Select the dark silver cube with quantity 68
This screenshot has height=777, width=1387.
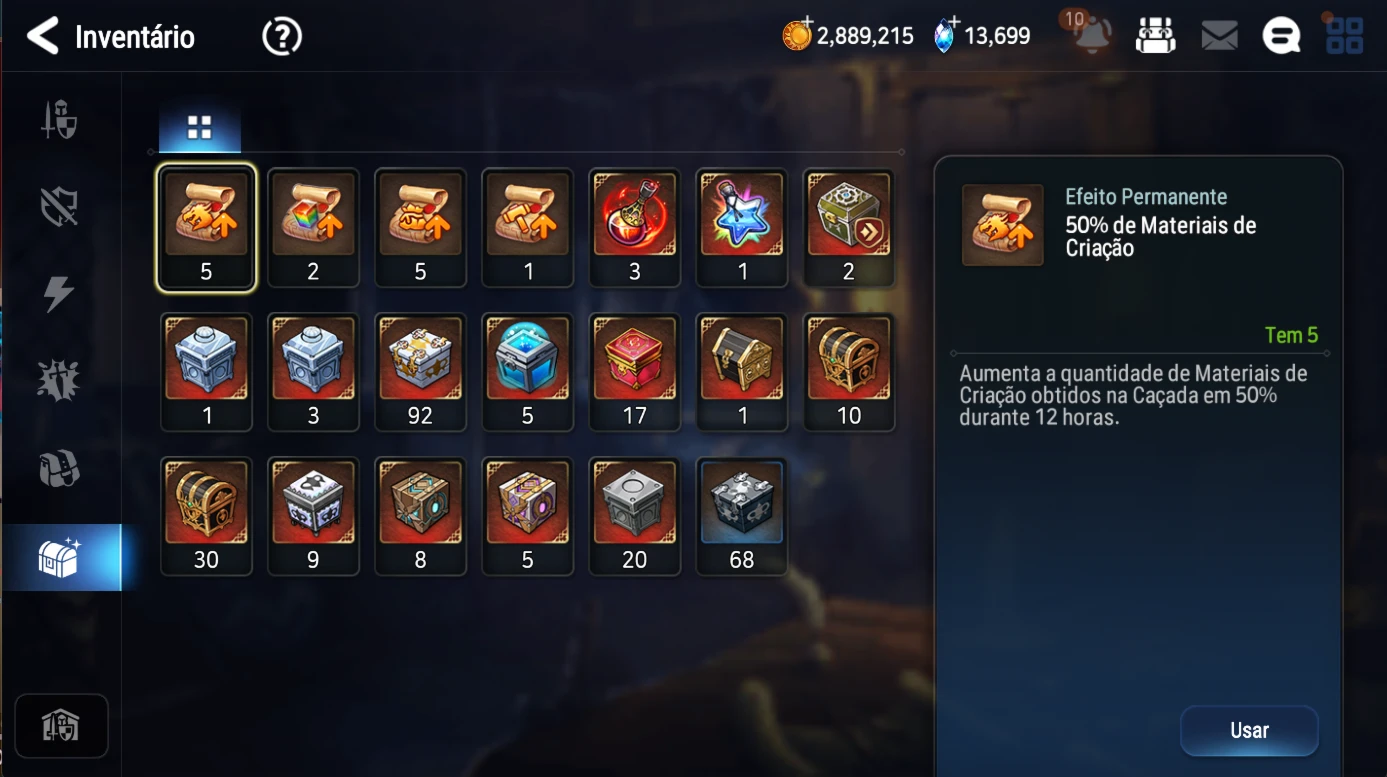coord(742,517)
